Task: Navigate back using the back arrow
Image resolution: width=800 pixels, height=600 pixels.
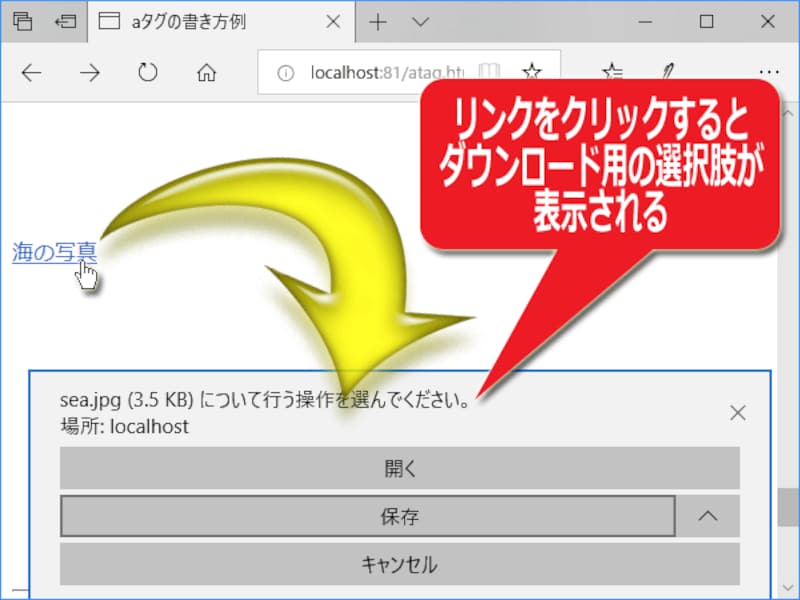Action: pyautogui.click(x=31, y=71)
